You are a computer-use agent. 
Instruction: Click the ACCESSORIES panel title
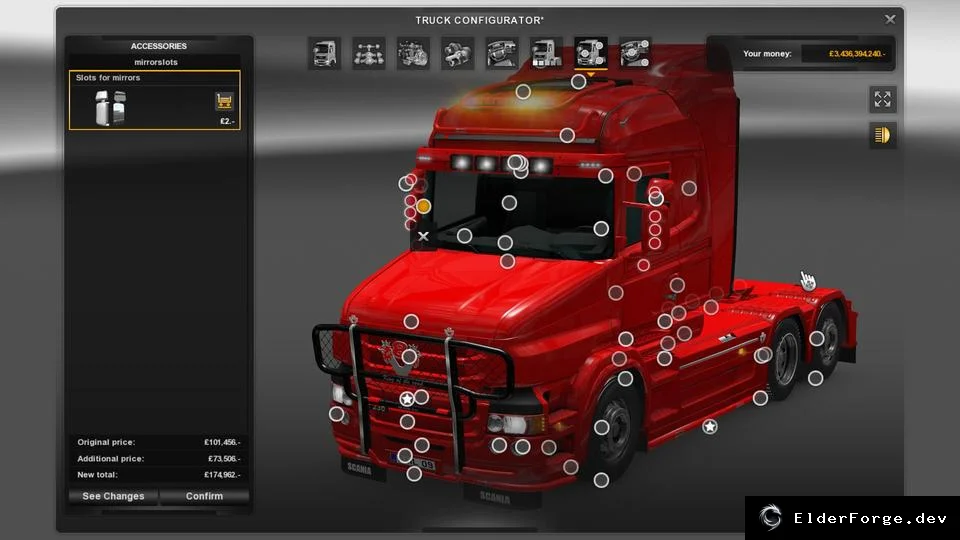click(x=159, y=46)
